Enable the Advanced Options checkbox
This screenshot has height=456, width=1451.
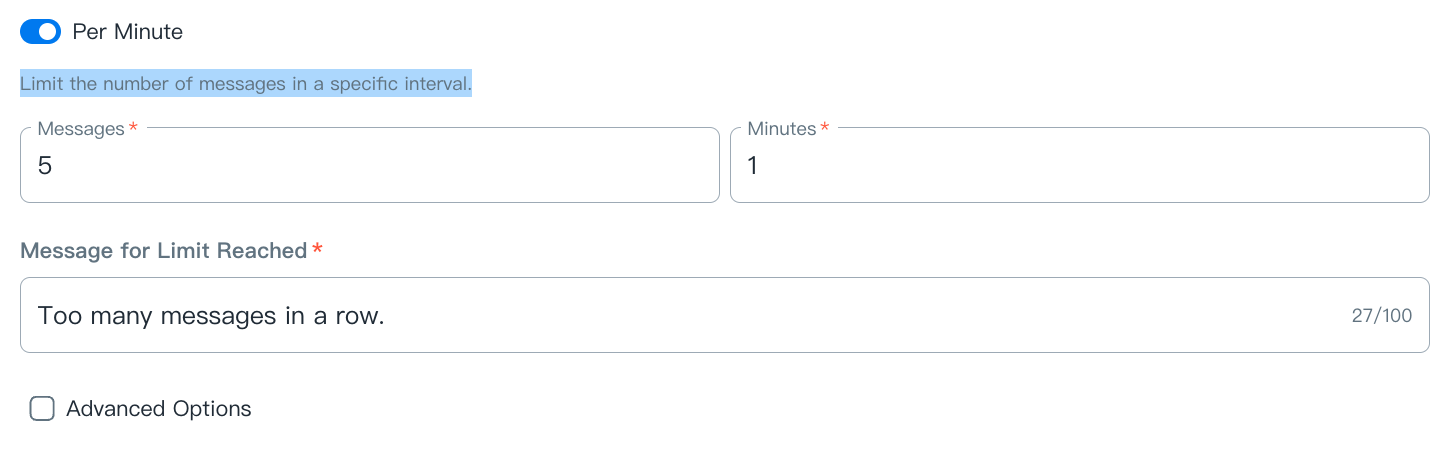click(x=42, y=409)
